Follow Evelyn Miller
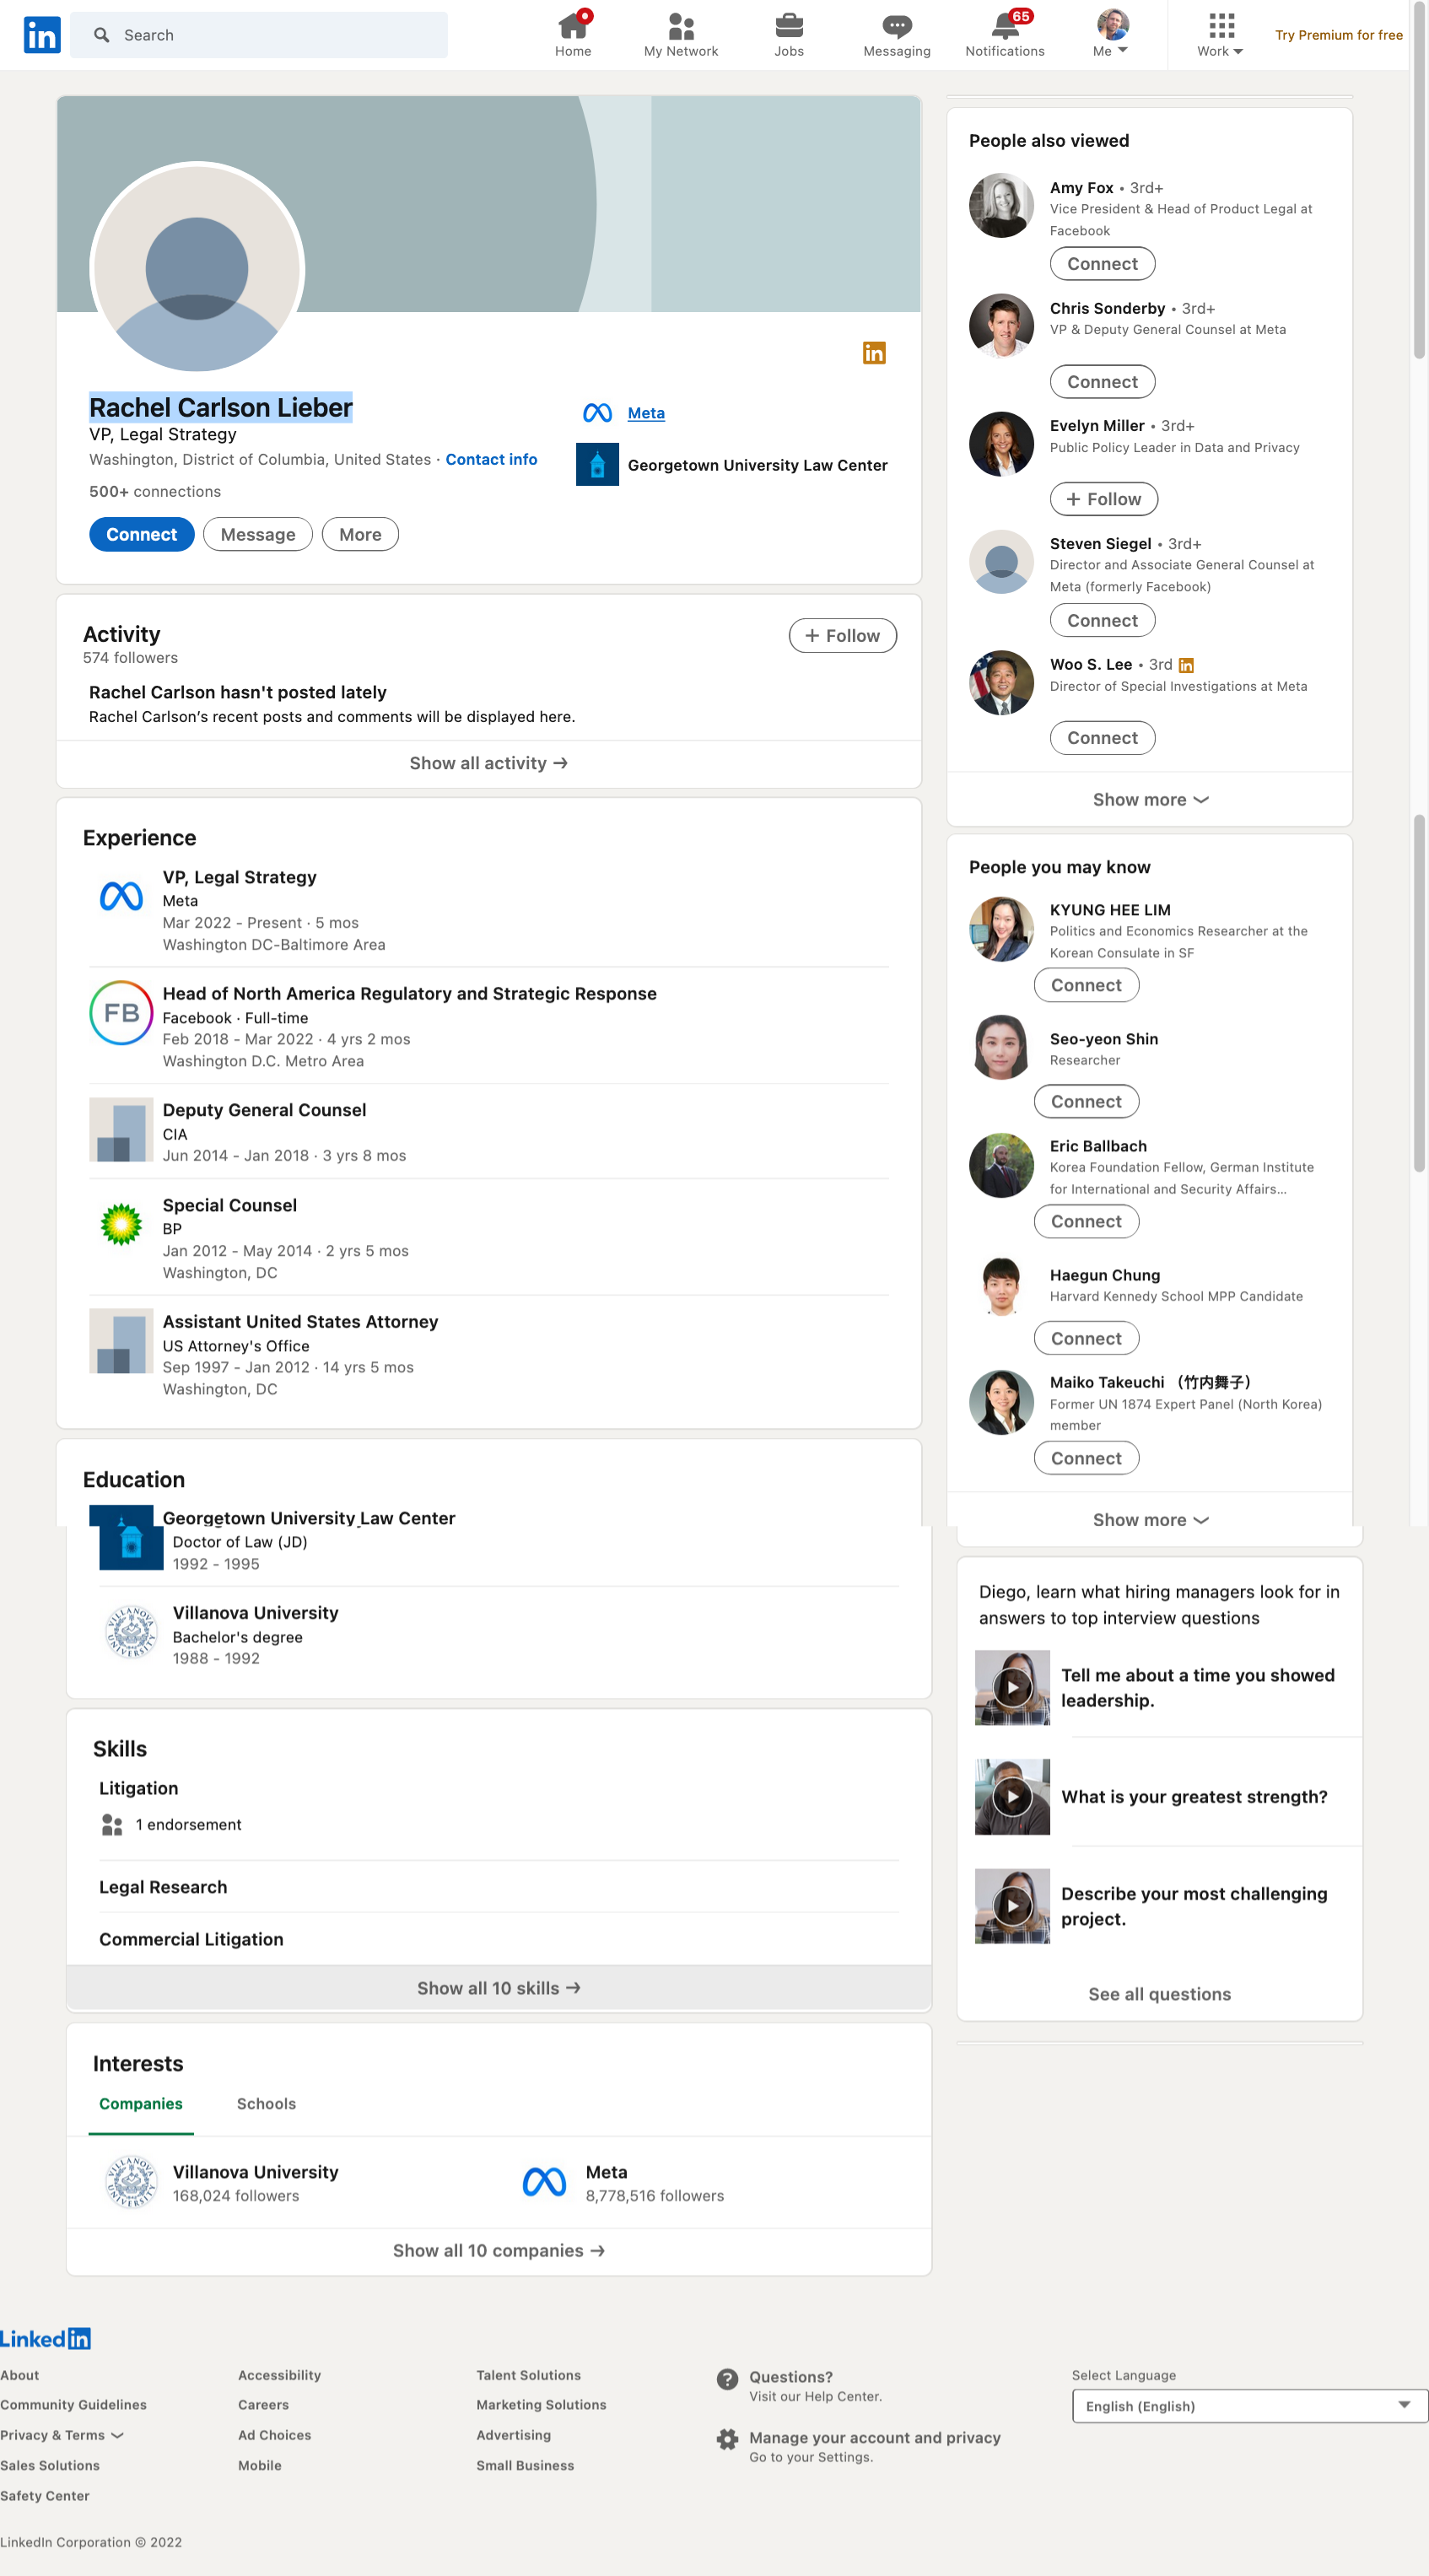1429x2576 pixels. [1103, 500]
